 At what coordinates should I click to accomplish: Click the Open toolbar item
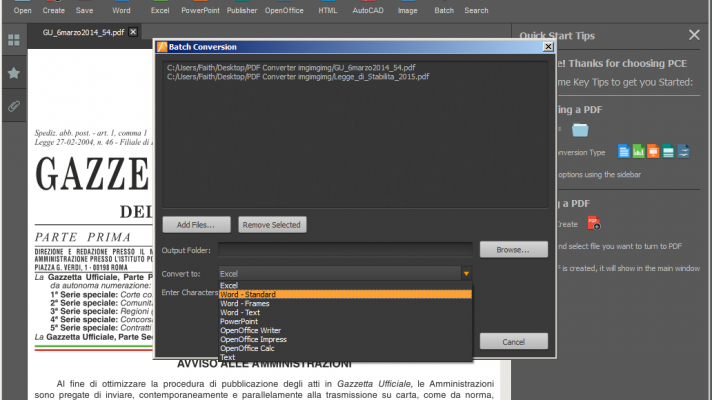[22, 8]
